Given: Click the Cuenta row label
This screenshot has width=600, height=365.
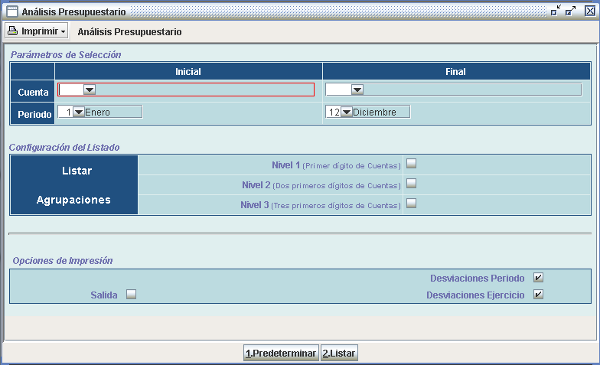Looking at the screenshot, I should pos(33,92).
